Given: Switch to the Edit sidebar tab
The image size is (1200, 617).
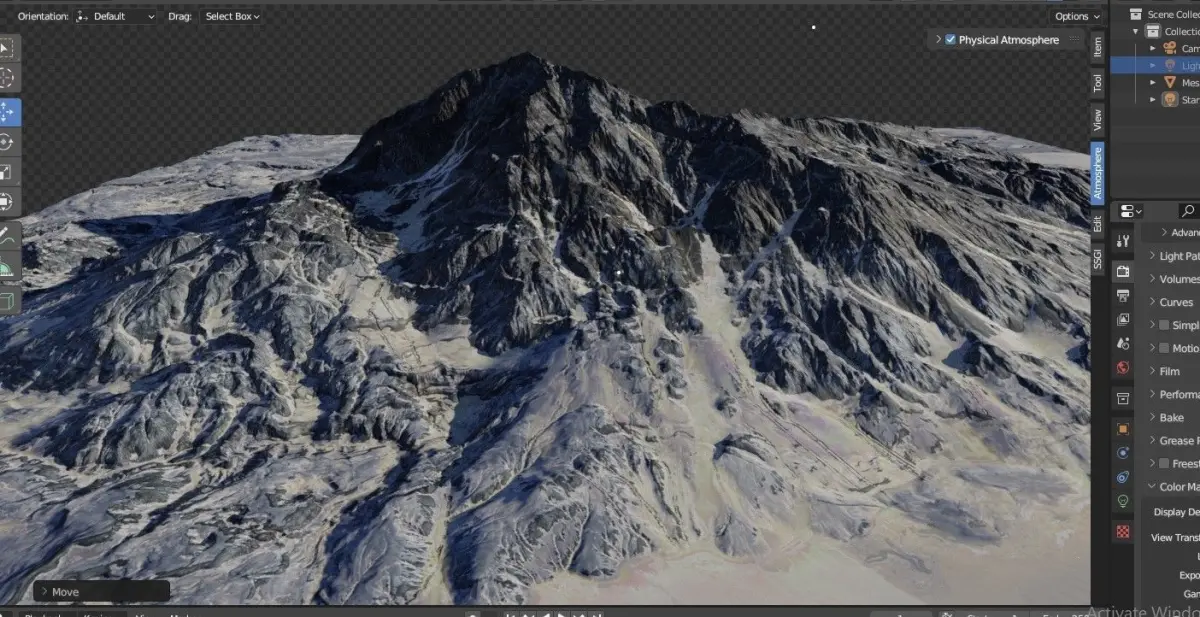Looking at the screenshot, I should pos(1097,224).
